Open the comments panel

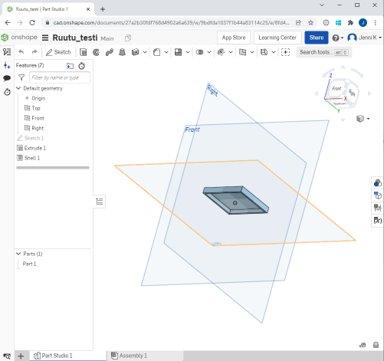click(7, 78)
